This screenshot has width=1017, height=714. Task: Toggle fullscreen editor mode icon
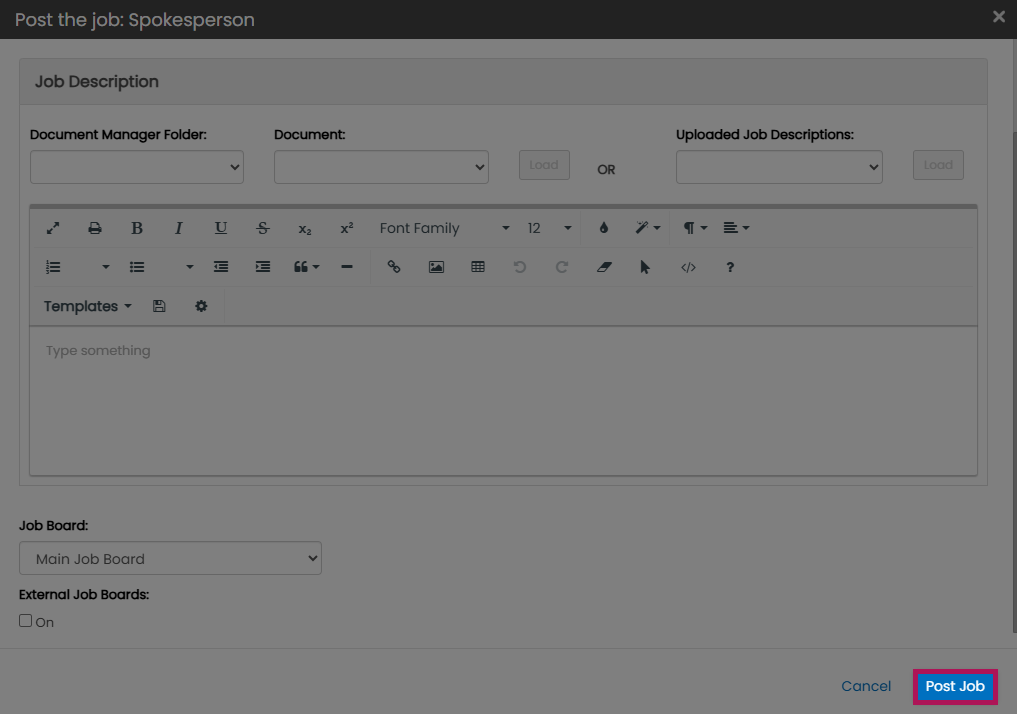click(x=53, y=228)
